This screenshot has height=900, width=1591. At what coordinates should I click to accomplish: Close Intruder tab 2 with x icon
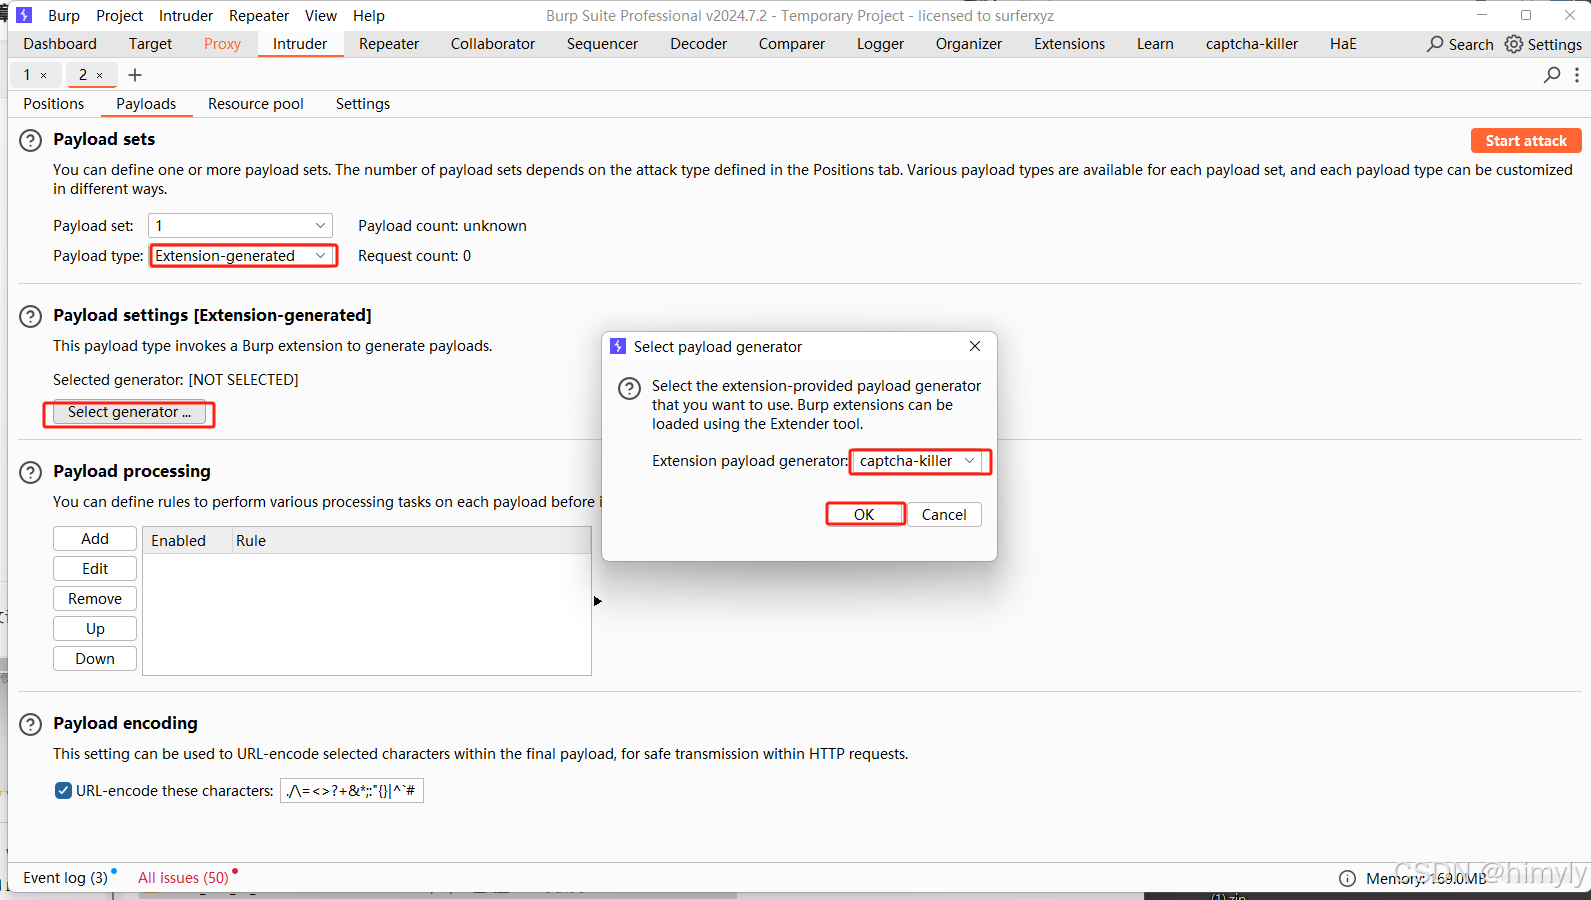point(99,75)
